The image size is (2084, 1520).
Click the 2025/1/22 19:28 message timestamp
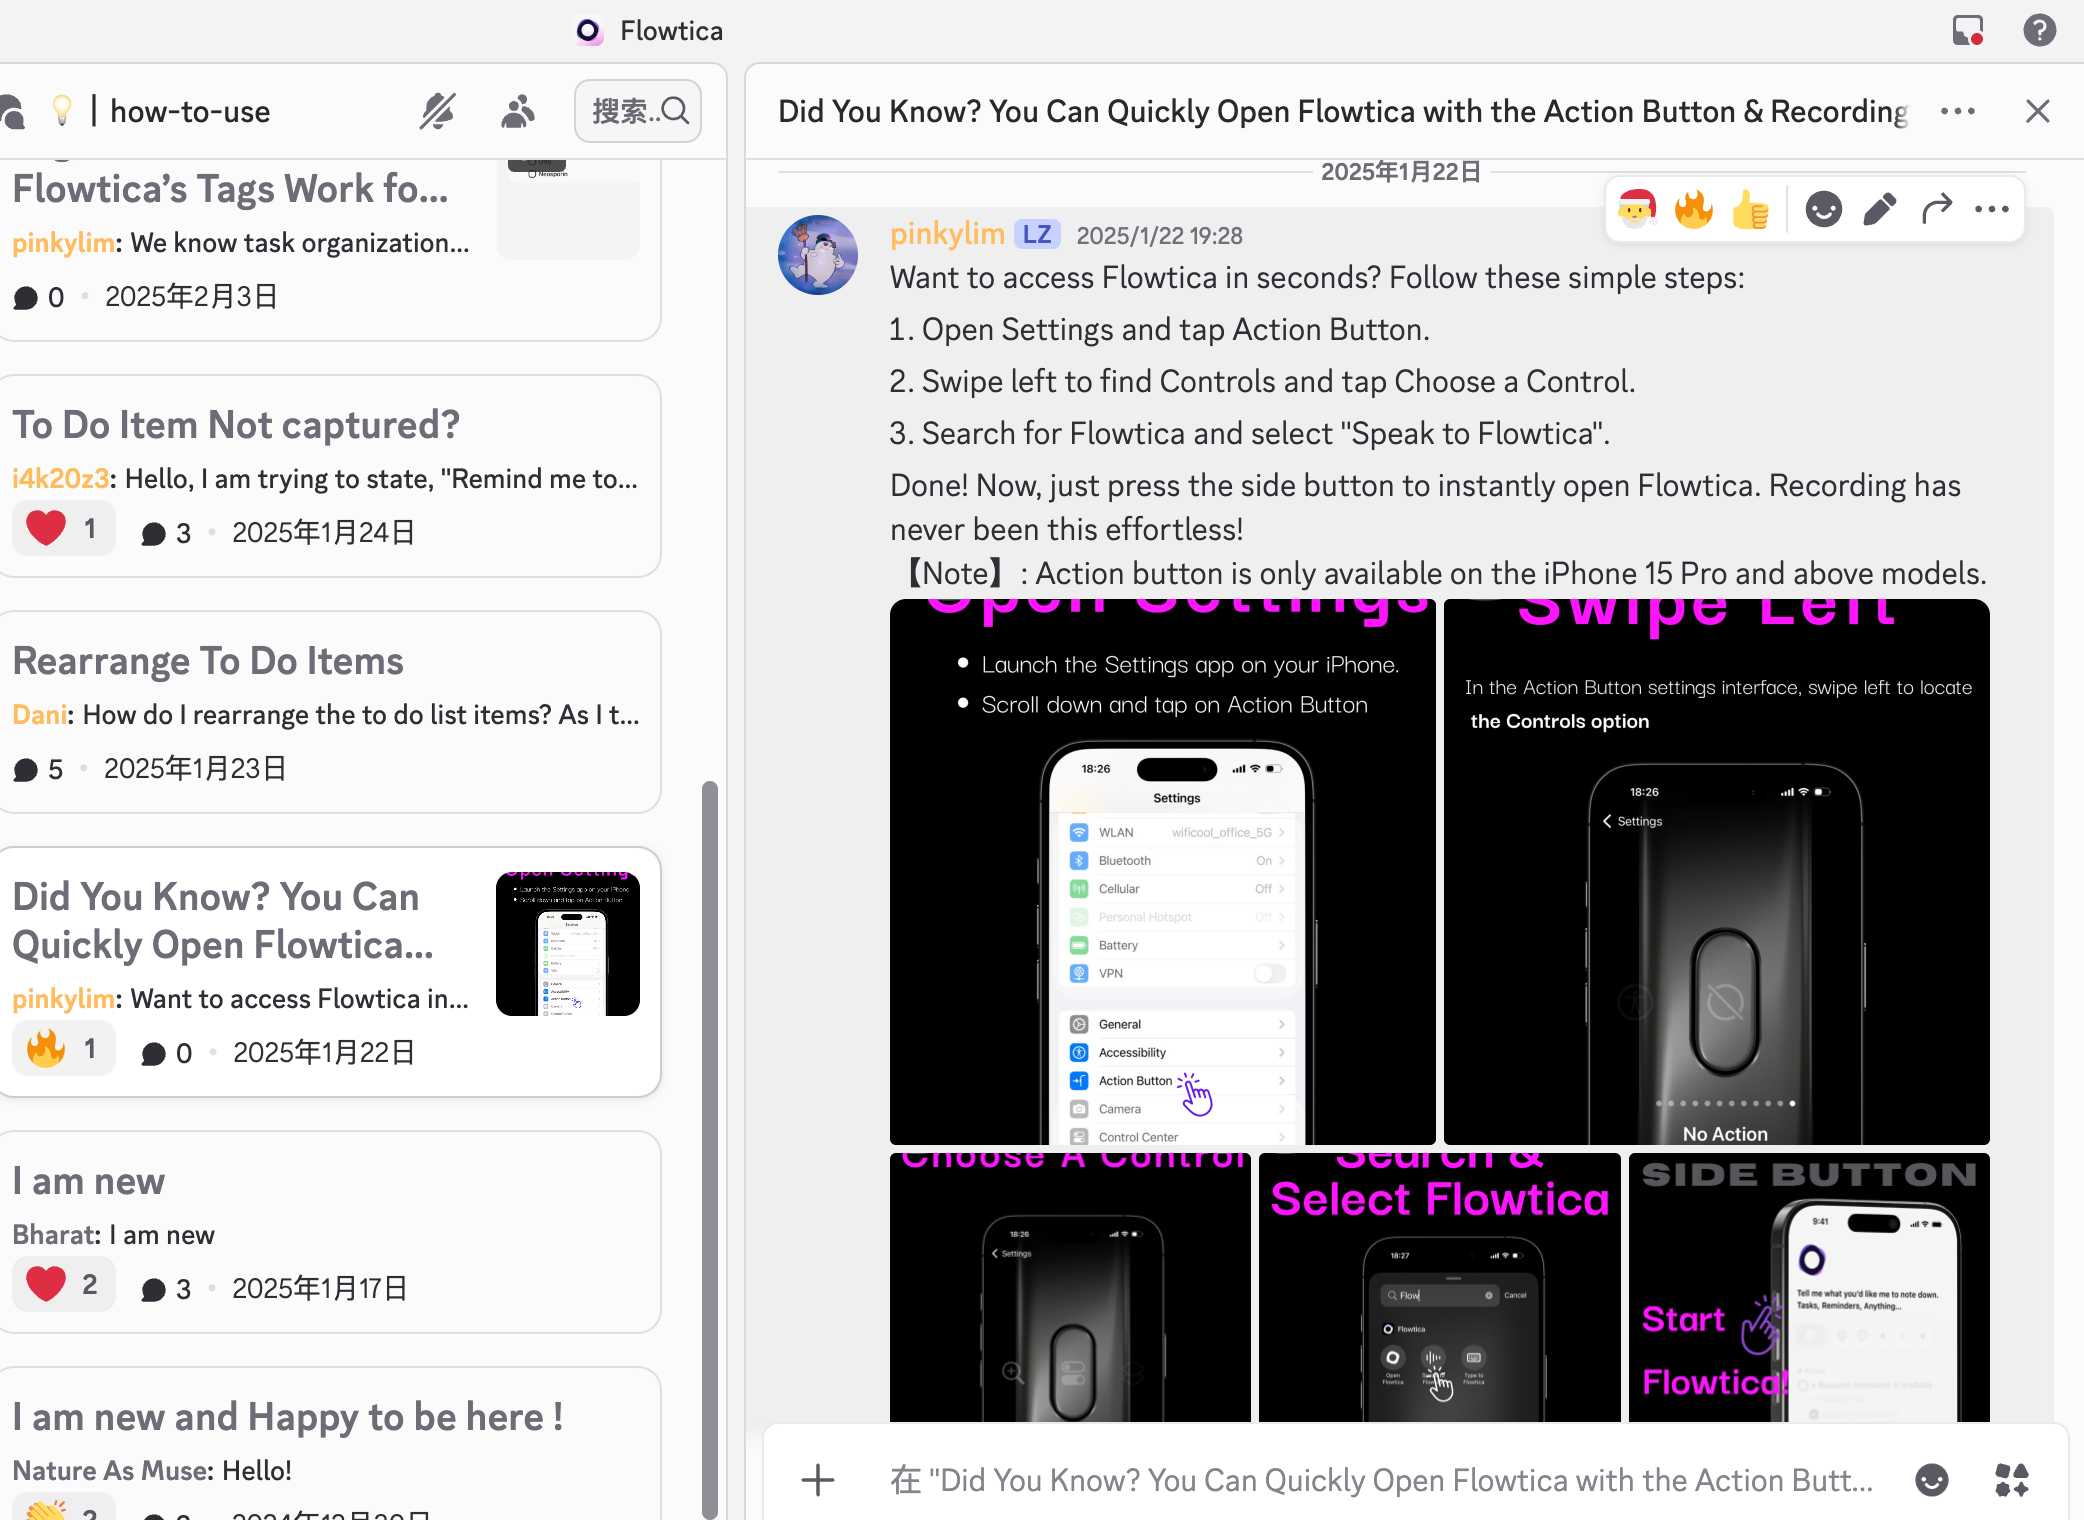click(1159, 236)
